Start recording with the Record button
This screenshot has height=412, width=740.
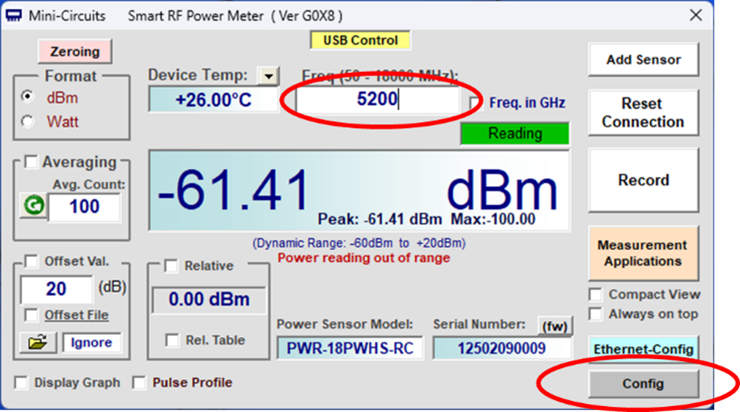click(x=643, y=180)
